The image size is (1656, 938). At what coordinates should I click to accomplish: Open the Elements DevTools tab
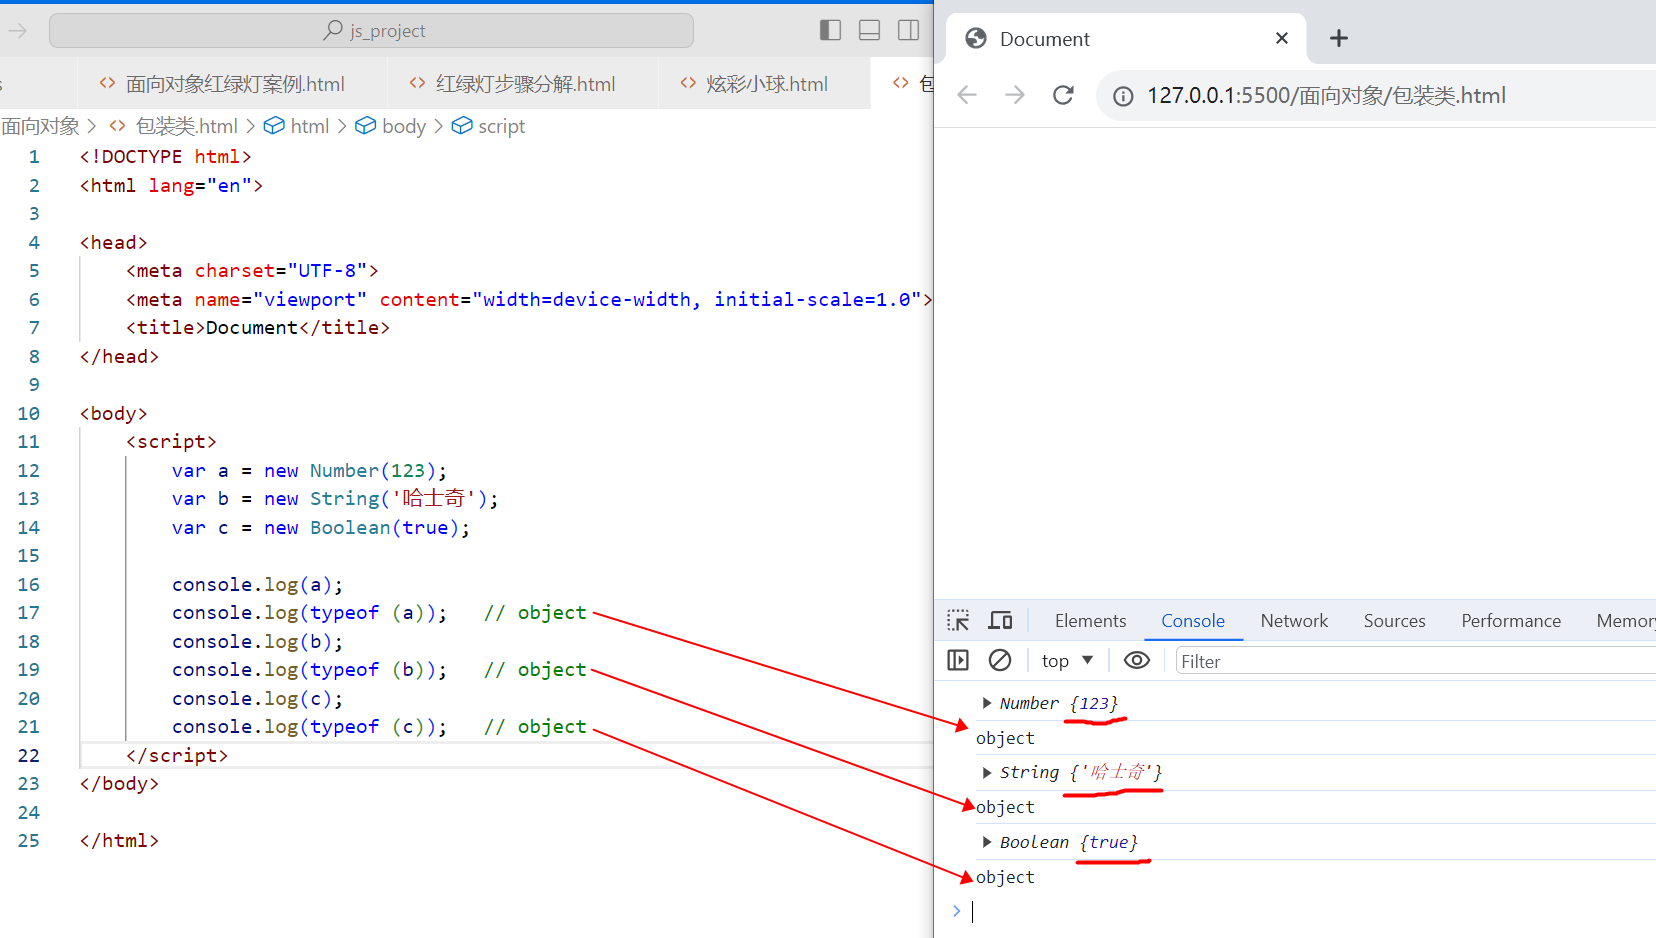pos(1090,621)
